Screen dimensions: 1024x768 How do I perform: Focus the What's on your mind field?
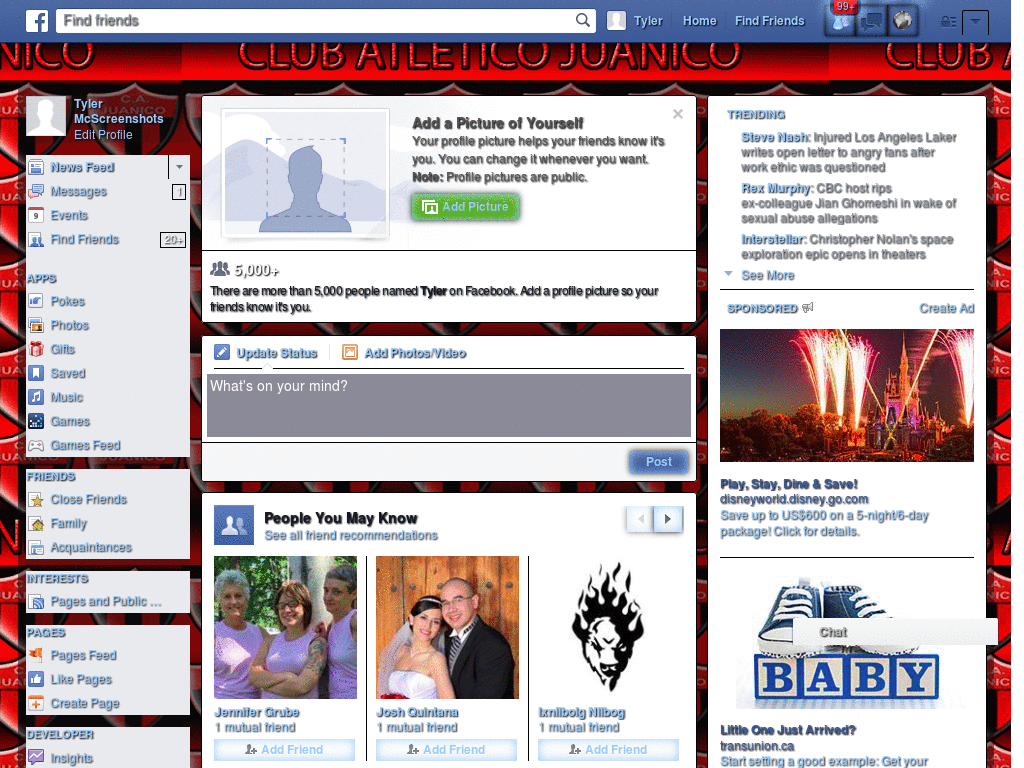click(449, 405)
